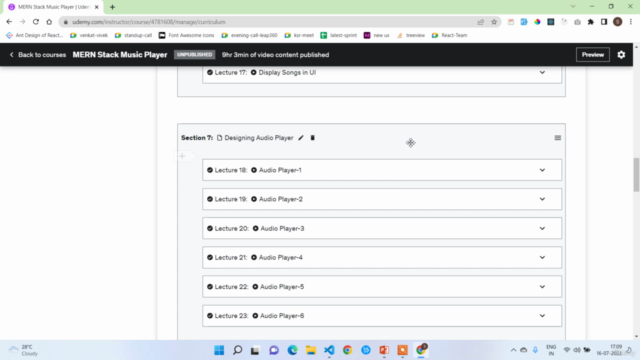Expand Lecture 20 Audio Player-3
Viewport: 640px width, 360px height.
pos(542,229)
